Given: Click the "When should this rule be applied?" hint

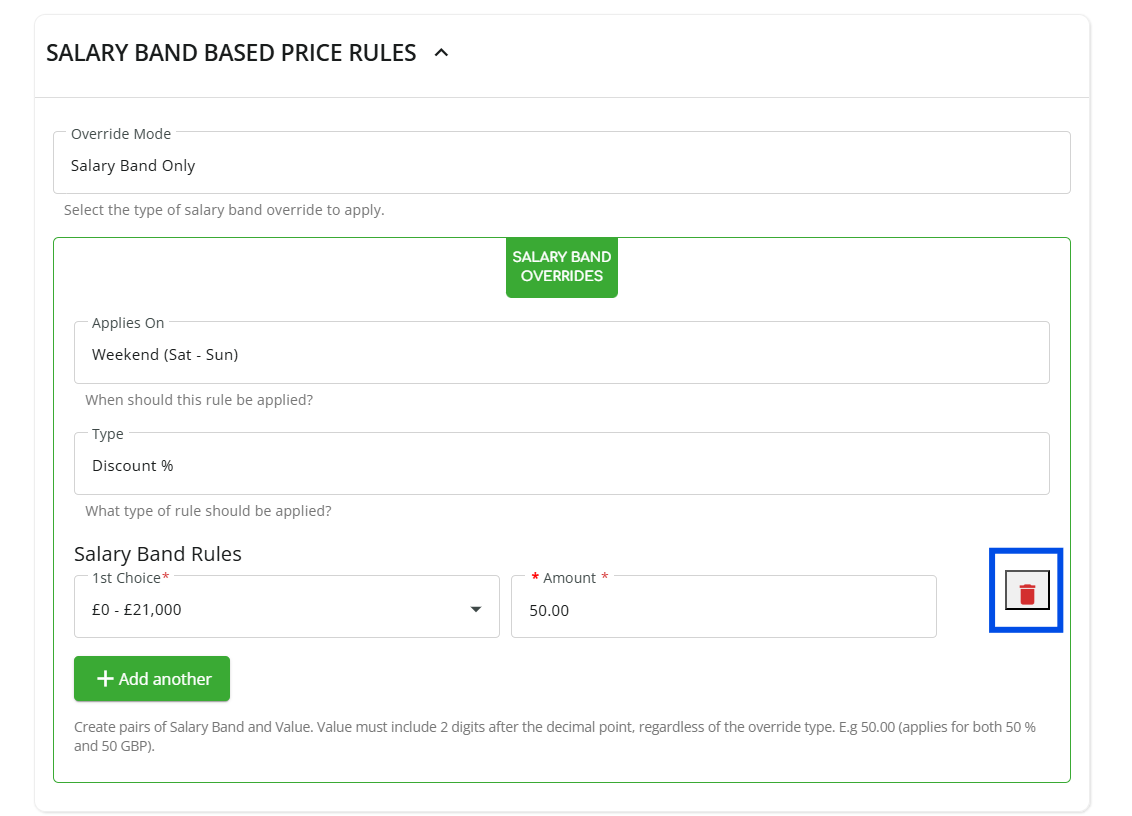Looking at the screenshot, I should (x=199, y=400).
